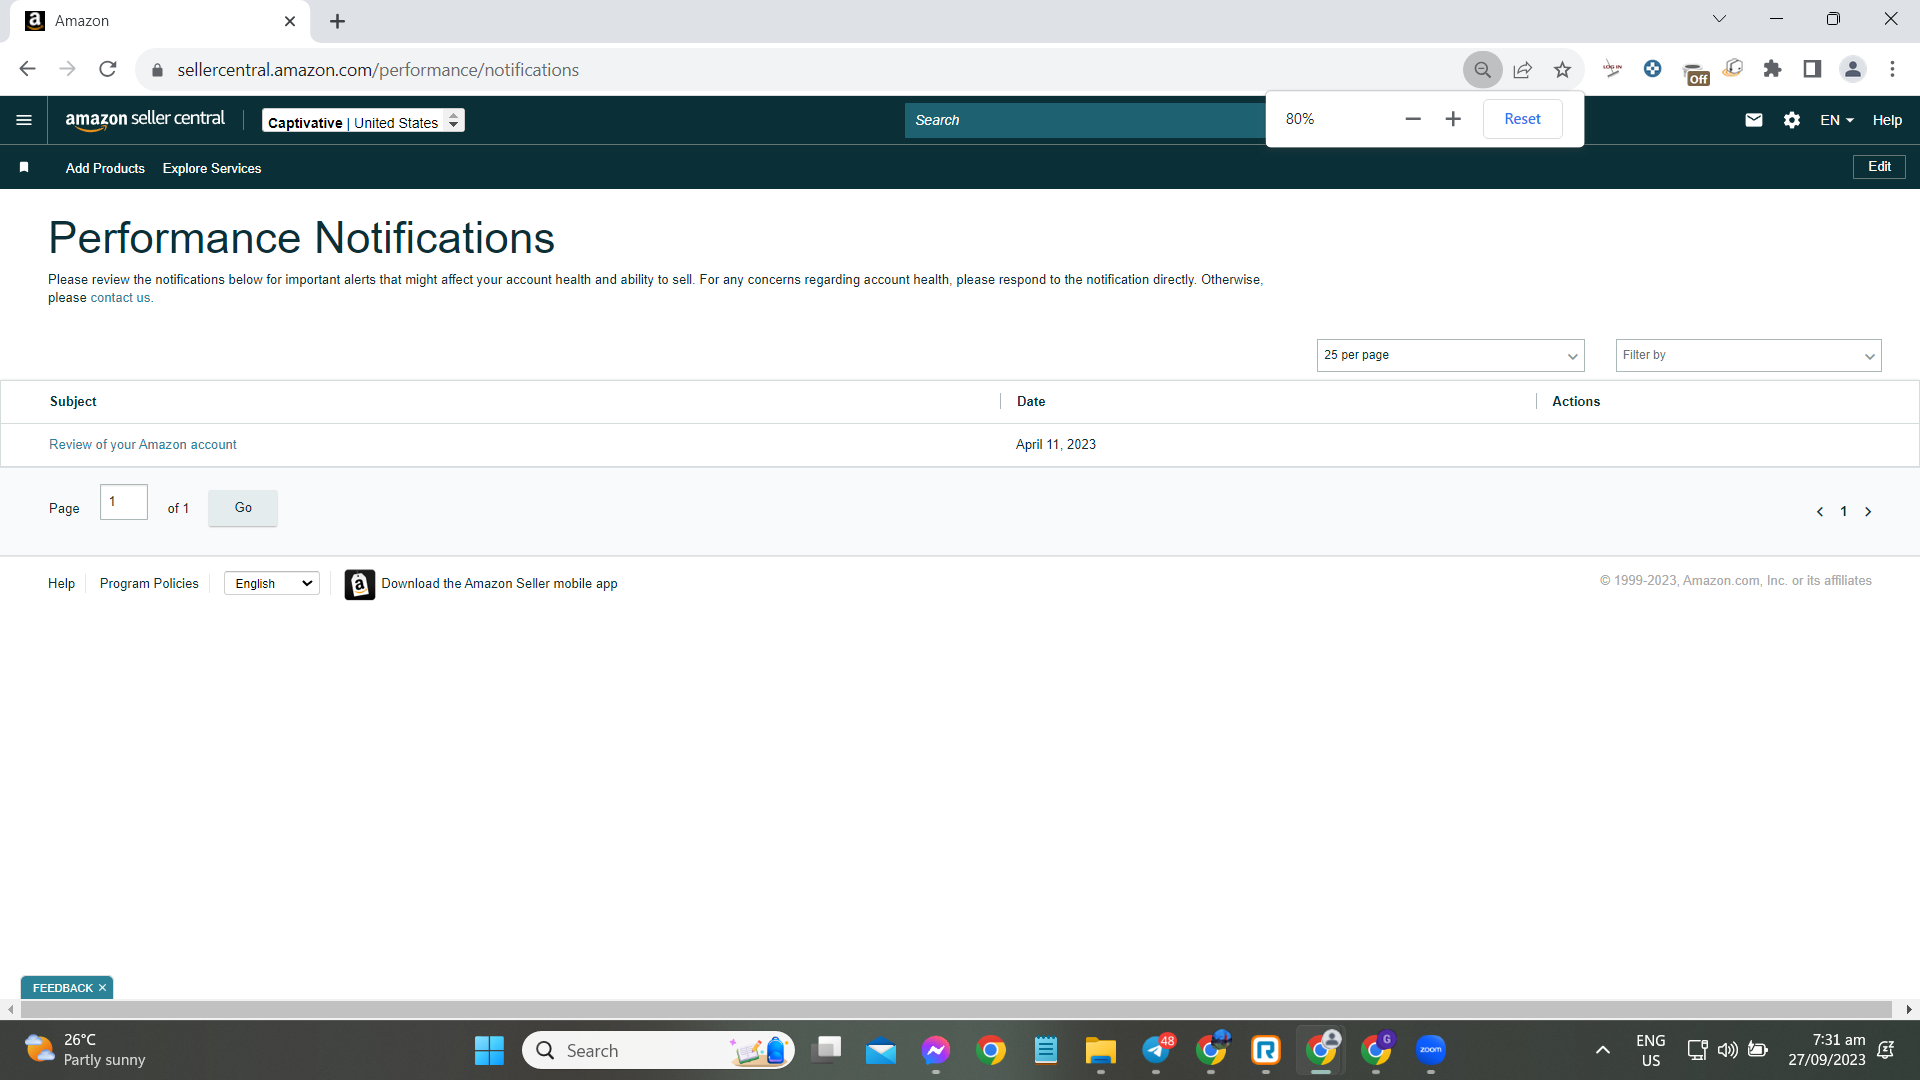This screenshot has width=1920, height=1080.
Task: Bookmark this tab with star icon
Action: click(x=1563, y=70)
